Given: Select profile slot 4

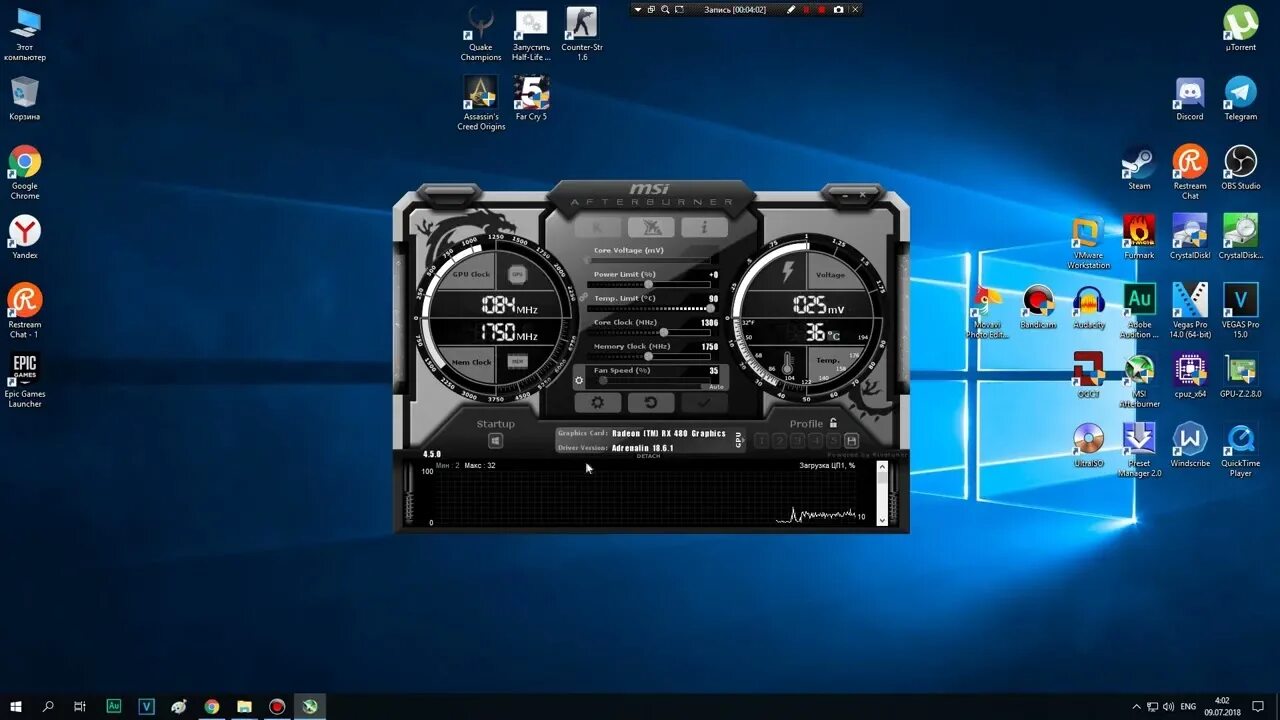Looking at the screenshot, I should [x=816, y=441].
